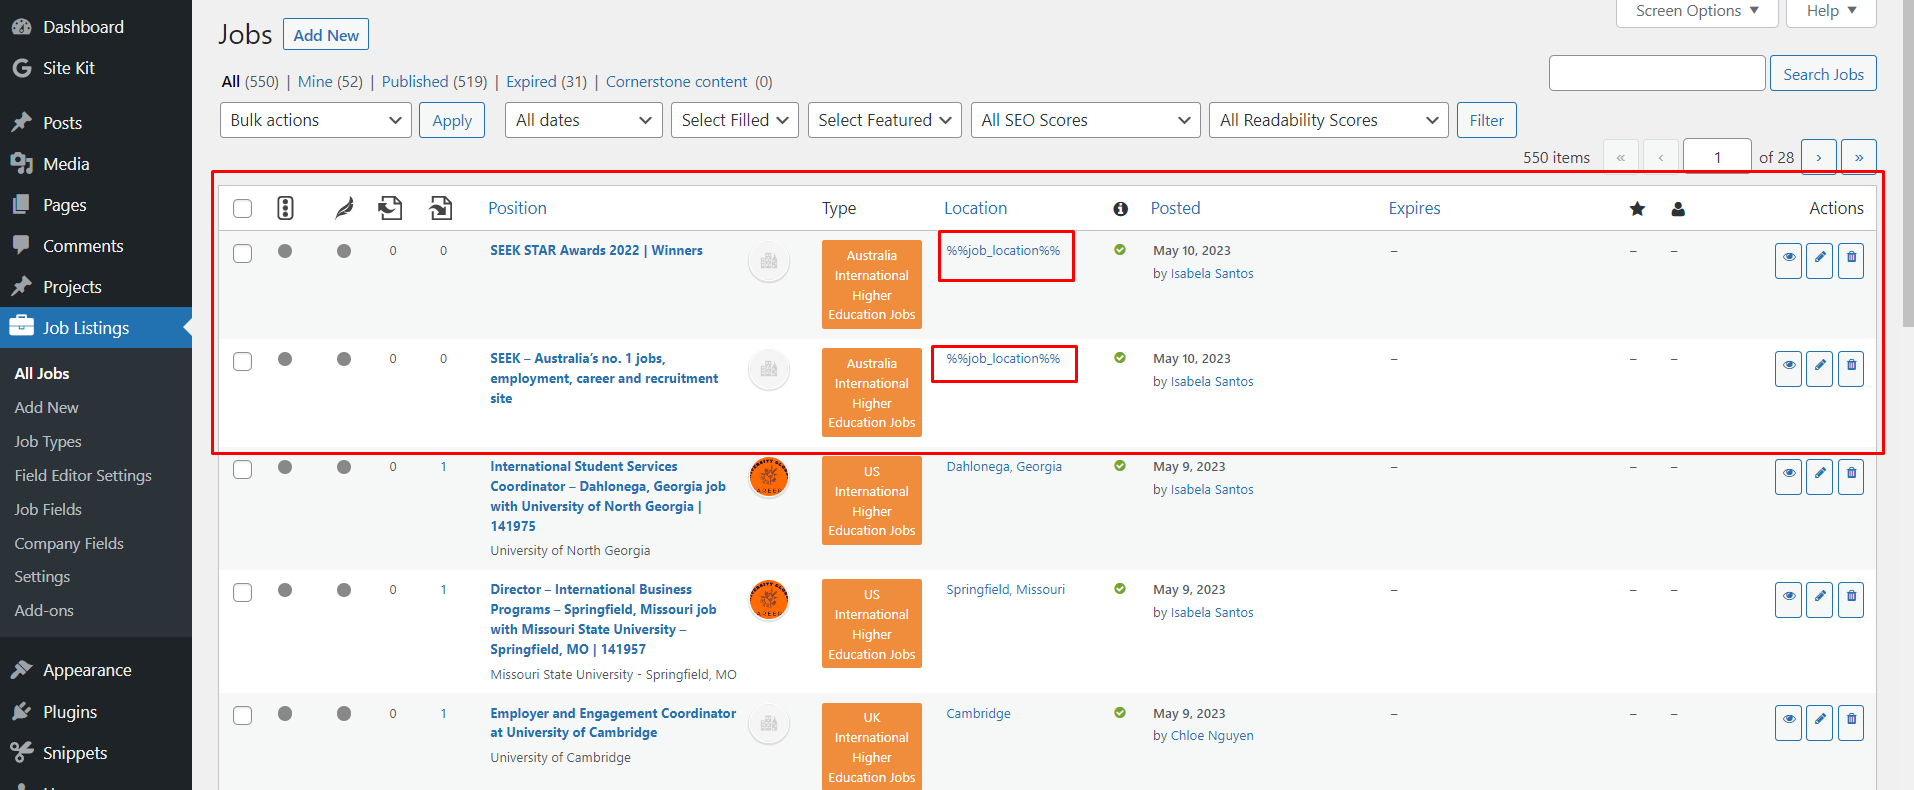
Task: Open the Company Fields submenu
Action: (69, 544)
